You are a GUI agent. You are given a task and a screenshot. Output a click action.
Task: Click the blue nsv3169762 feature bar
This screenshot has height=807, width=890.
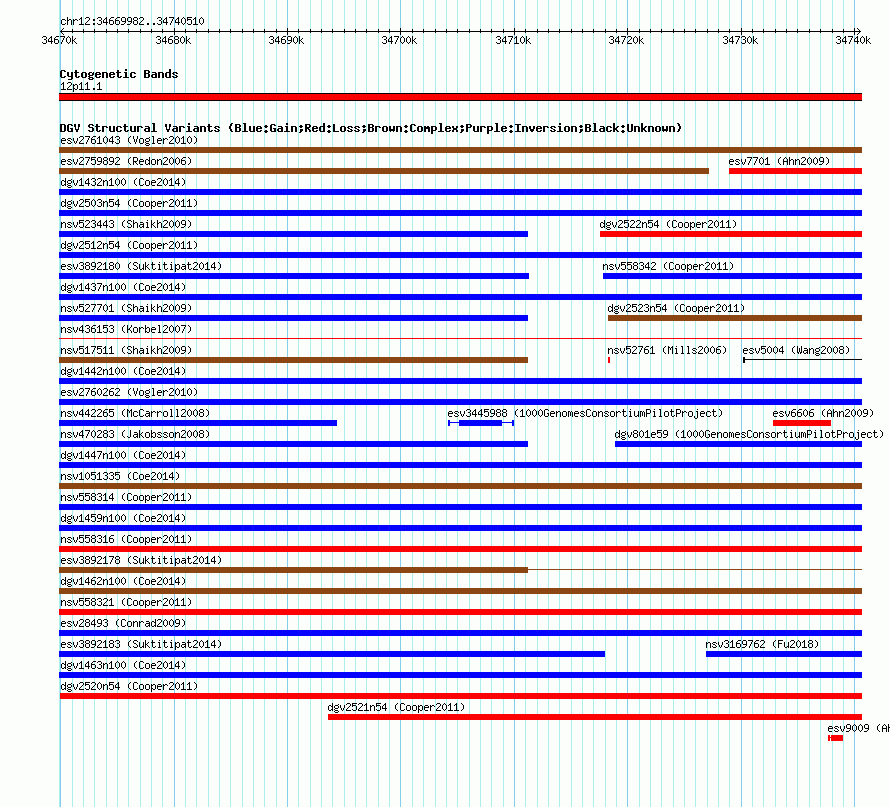pyautogui.click(x=784, y=654)
